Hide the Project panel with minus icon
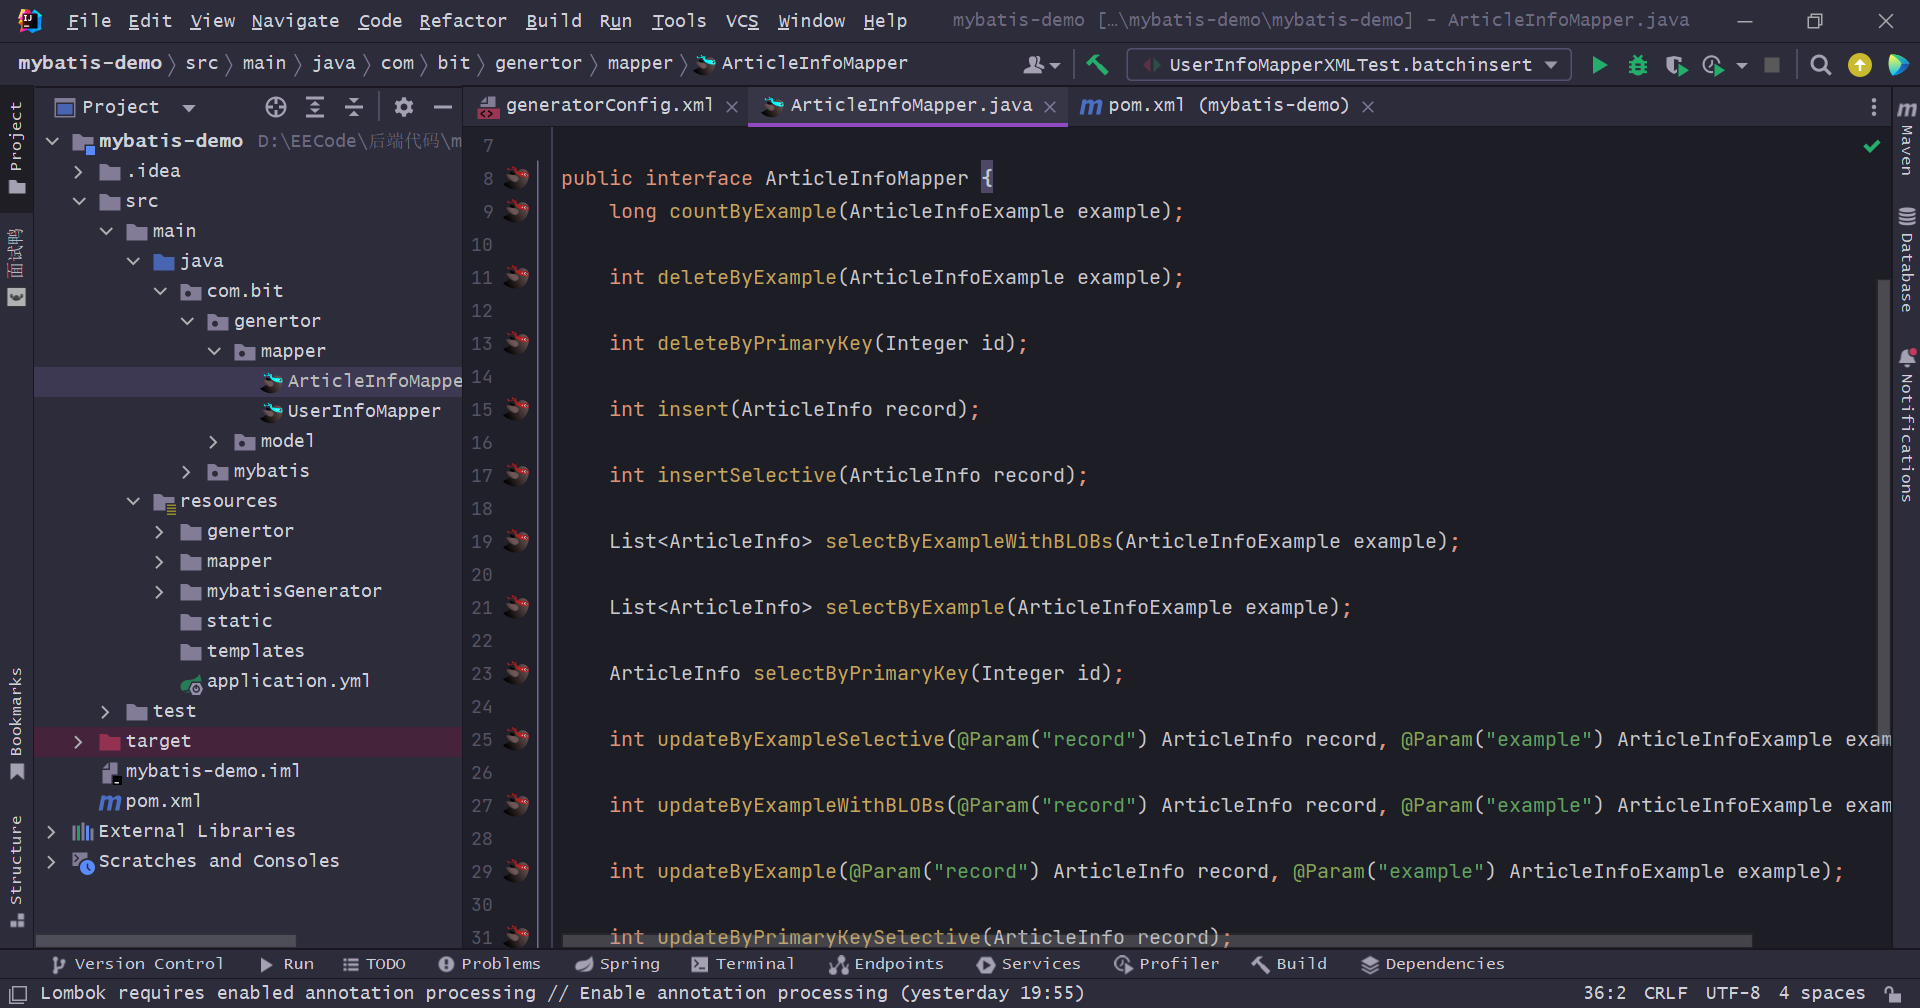This screenshot has width=1920, height=1008. coord(442,107)
